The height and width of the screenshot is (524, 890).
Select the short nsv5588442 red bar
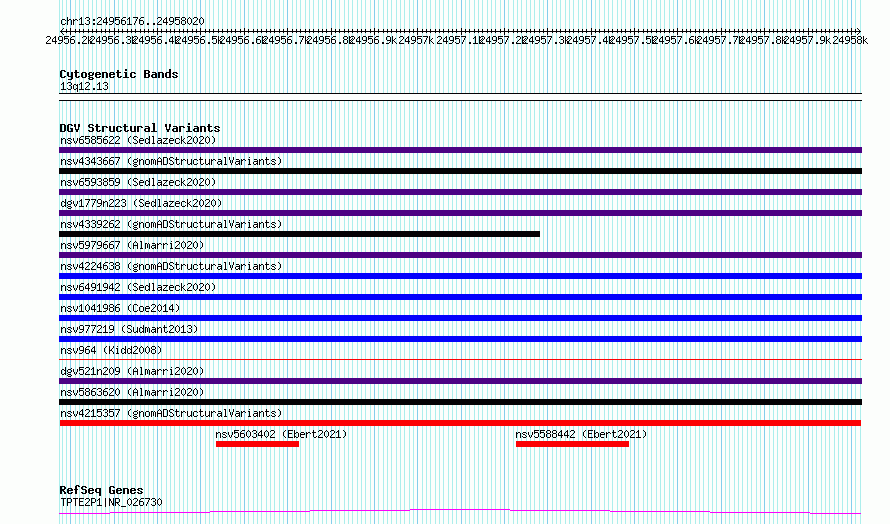click(572, 444)
